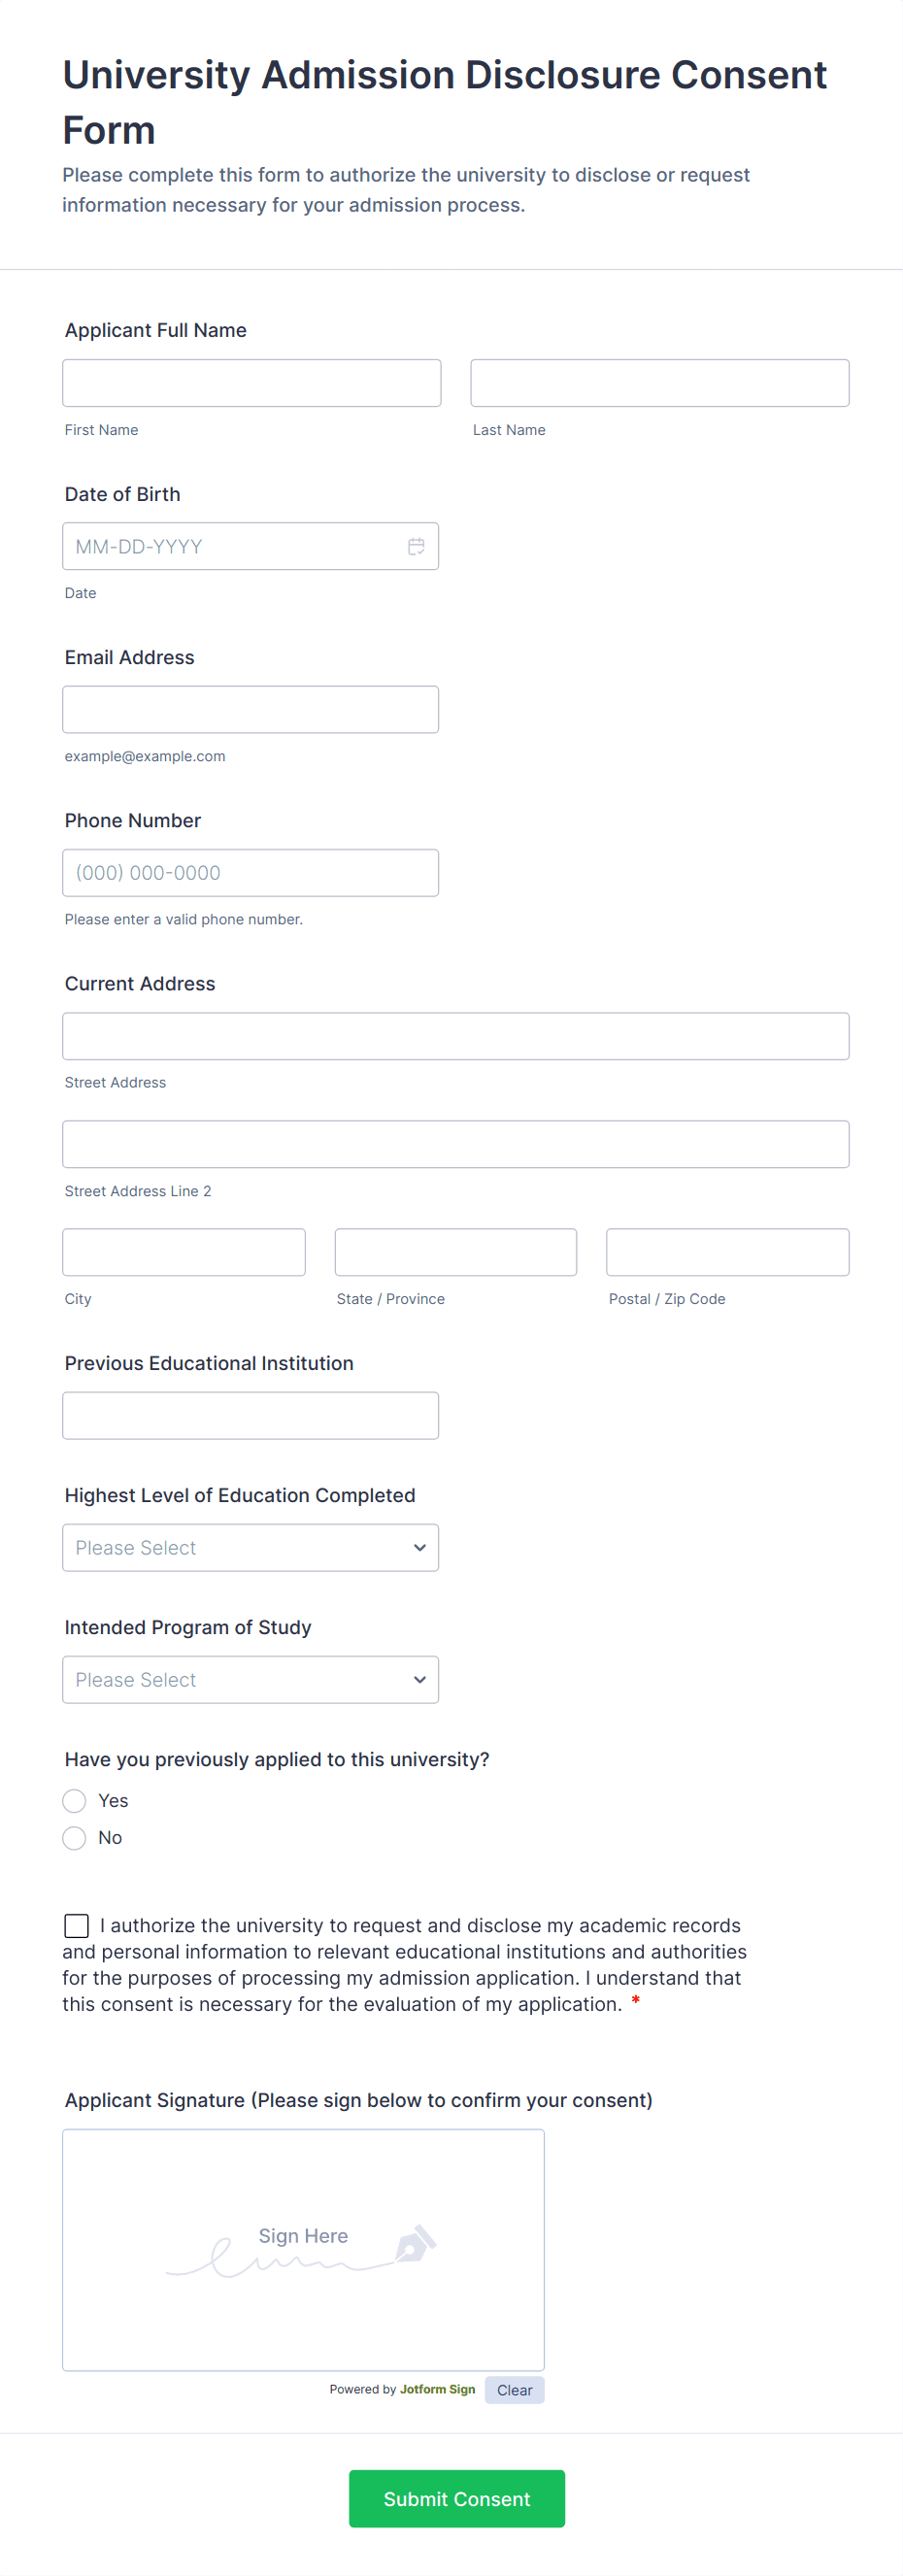Check the authorization consent checkbox
This screenshot has width=903, height=2576.
pos(77,1925)
